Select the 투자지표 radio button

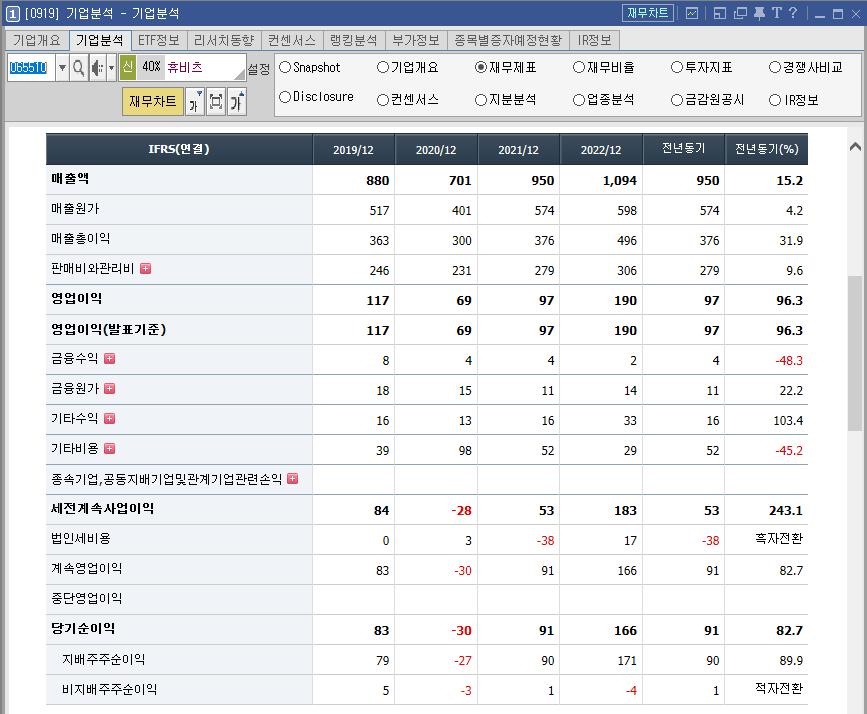tap(677, 67)
